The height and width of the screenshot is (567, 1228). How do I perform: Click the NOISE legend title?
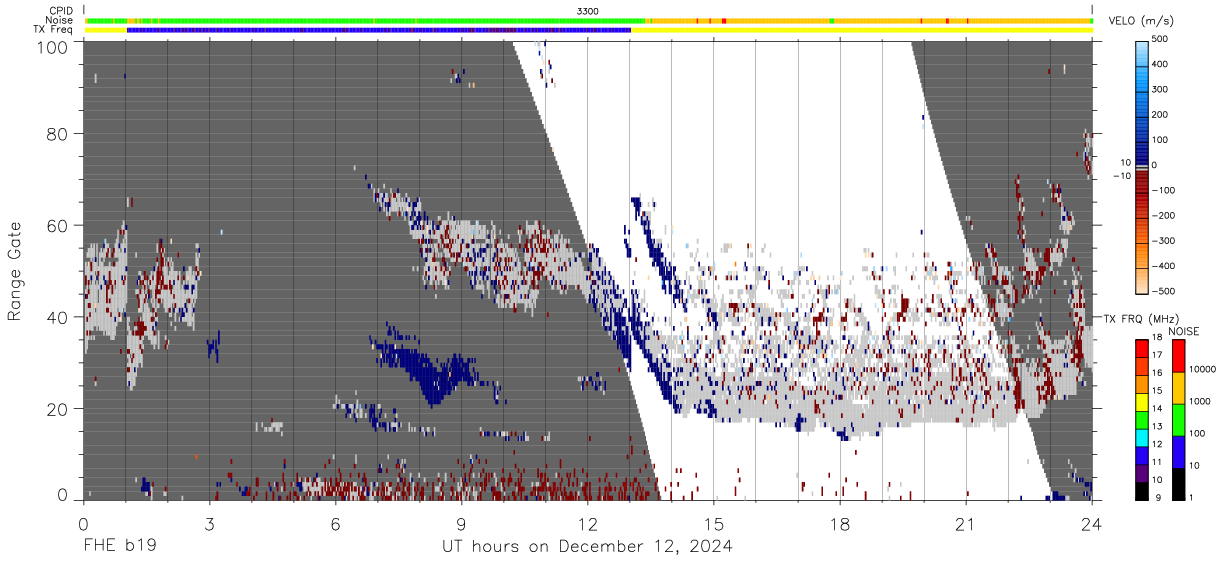(x=1183, y=331)
